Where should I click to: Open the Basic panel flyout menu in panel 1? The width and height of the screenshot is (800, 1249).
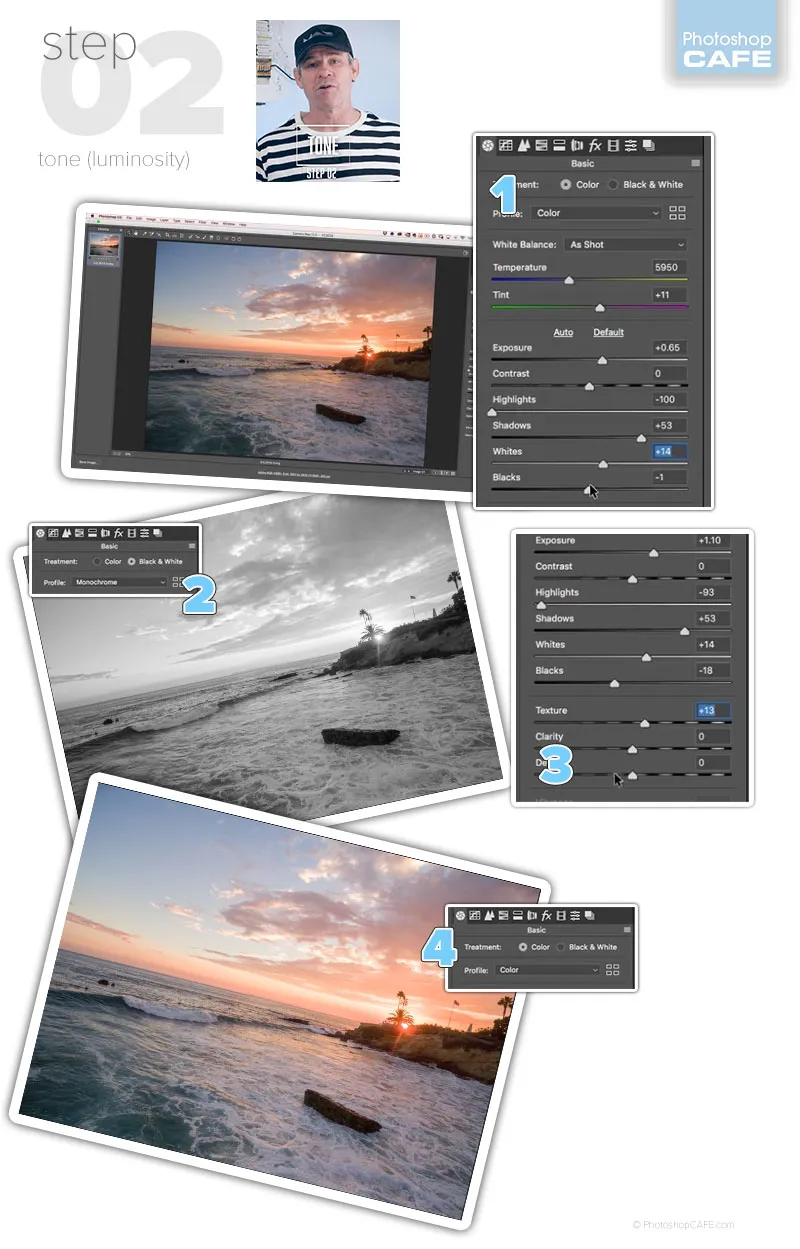coord(695,164)
